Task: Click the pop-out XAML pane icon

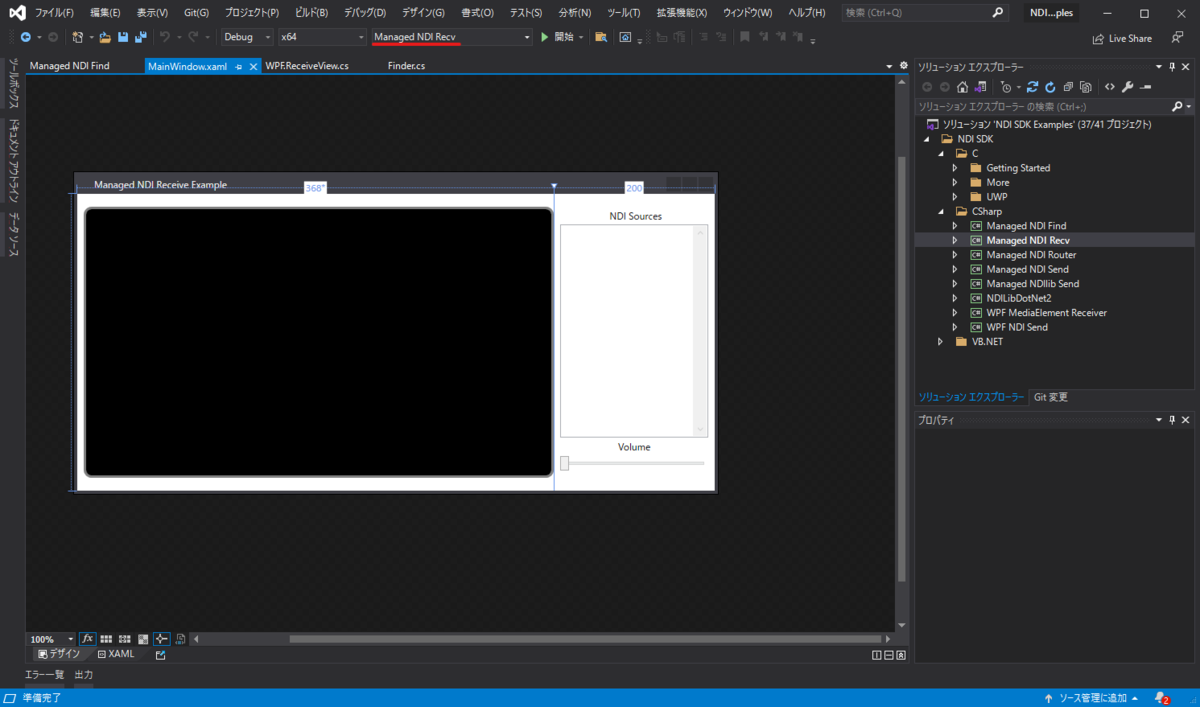Action: click(x=160, y=655)
